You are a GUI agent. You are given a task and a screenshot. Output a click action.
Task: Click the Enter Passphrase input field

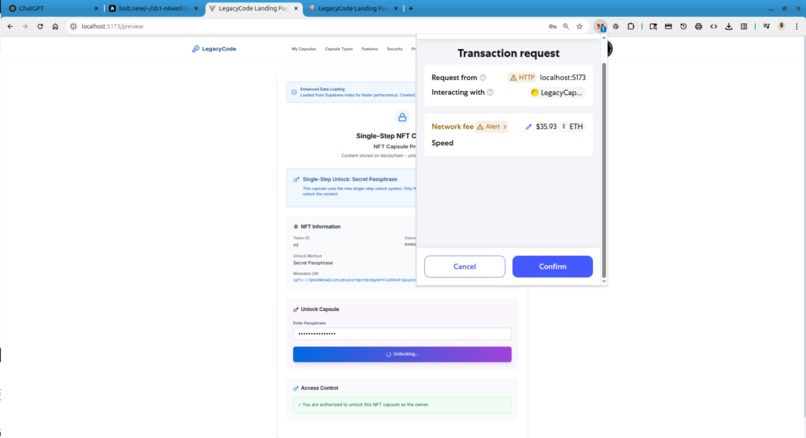(402, 334)
